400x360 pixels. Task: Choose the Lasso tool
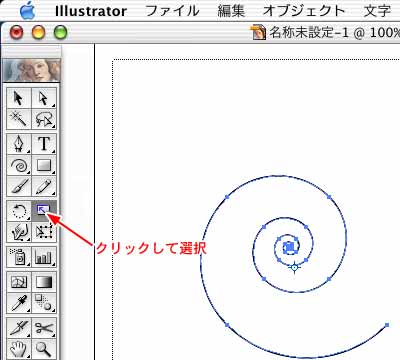(44, 119)
